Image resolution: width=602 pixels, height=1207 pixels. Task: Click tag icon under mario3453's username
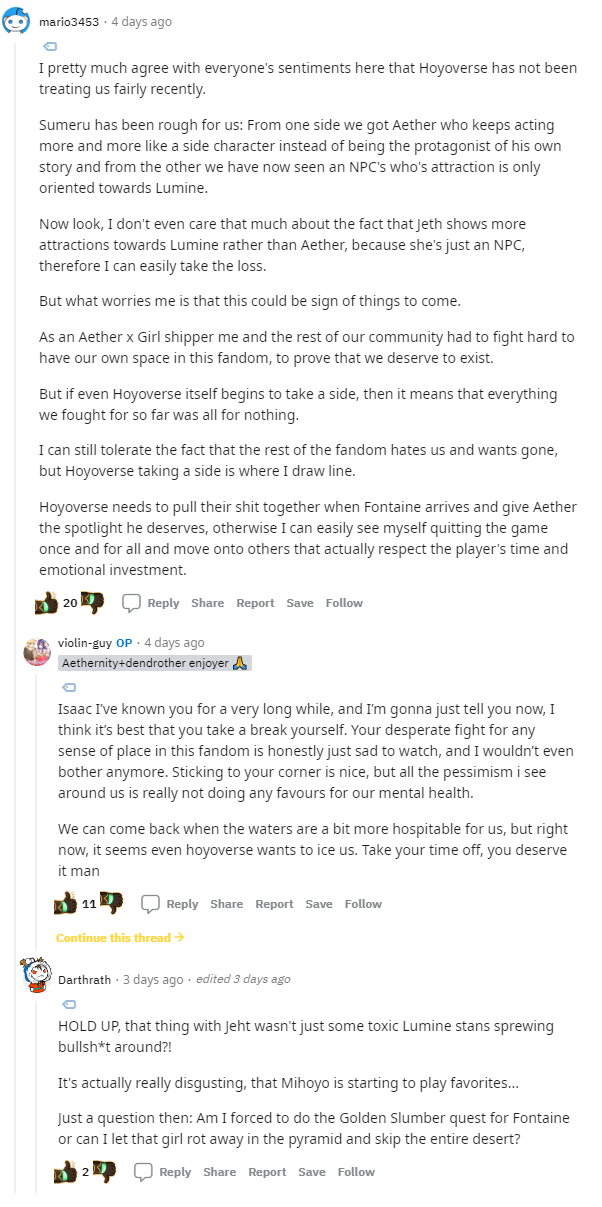50,46
